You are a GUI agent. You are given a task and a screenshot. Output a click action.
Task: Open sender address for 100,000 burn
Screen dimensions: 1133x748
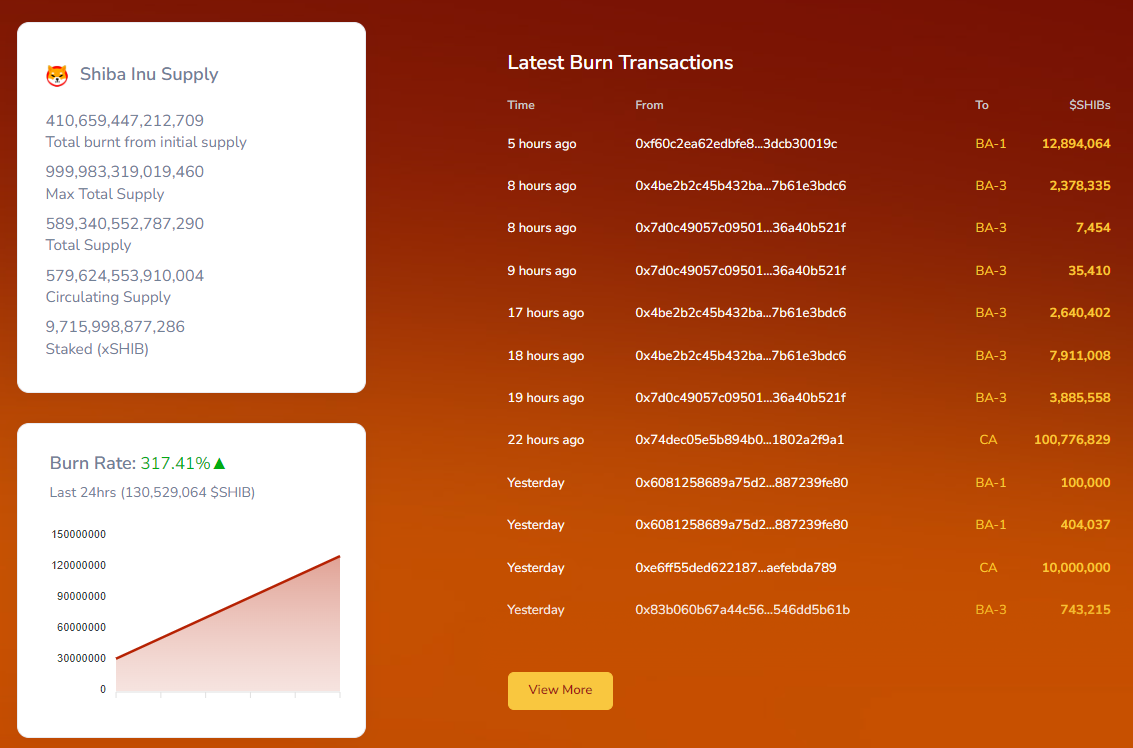[742, 483]
